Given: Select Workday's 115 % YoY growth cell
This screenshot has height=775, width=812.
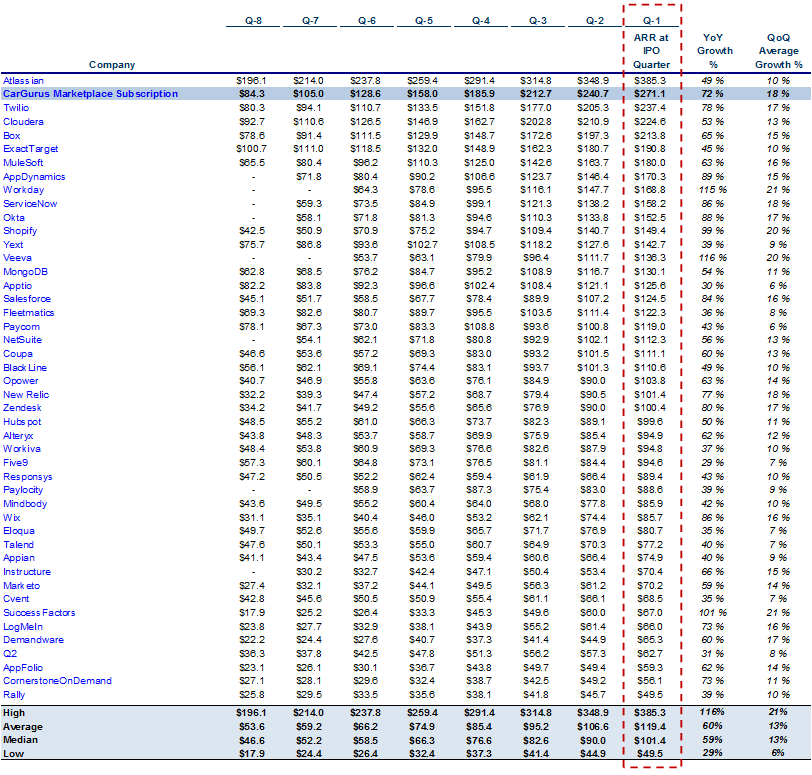Looking at the screenshot, I should click(x=713, y=190).
